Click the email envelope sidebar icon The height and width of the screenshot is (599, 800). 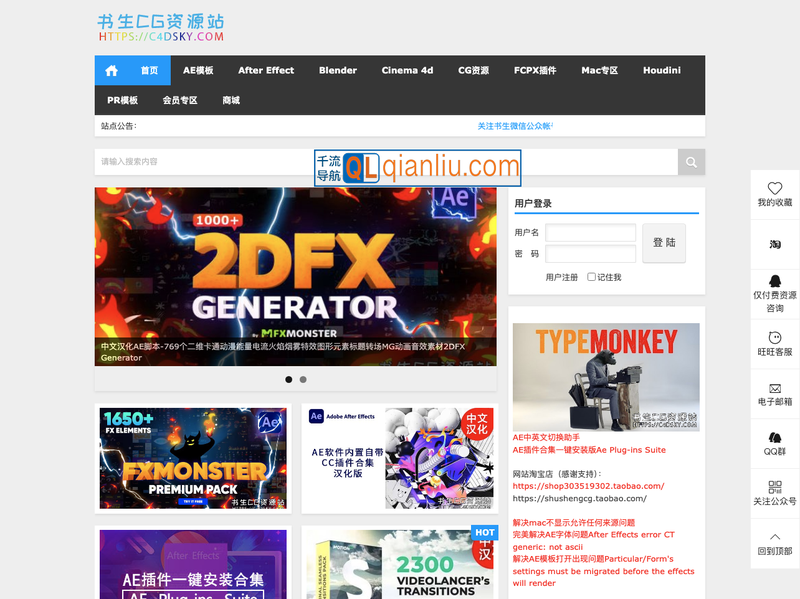tap(775, 388)
